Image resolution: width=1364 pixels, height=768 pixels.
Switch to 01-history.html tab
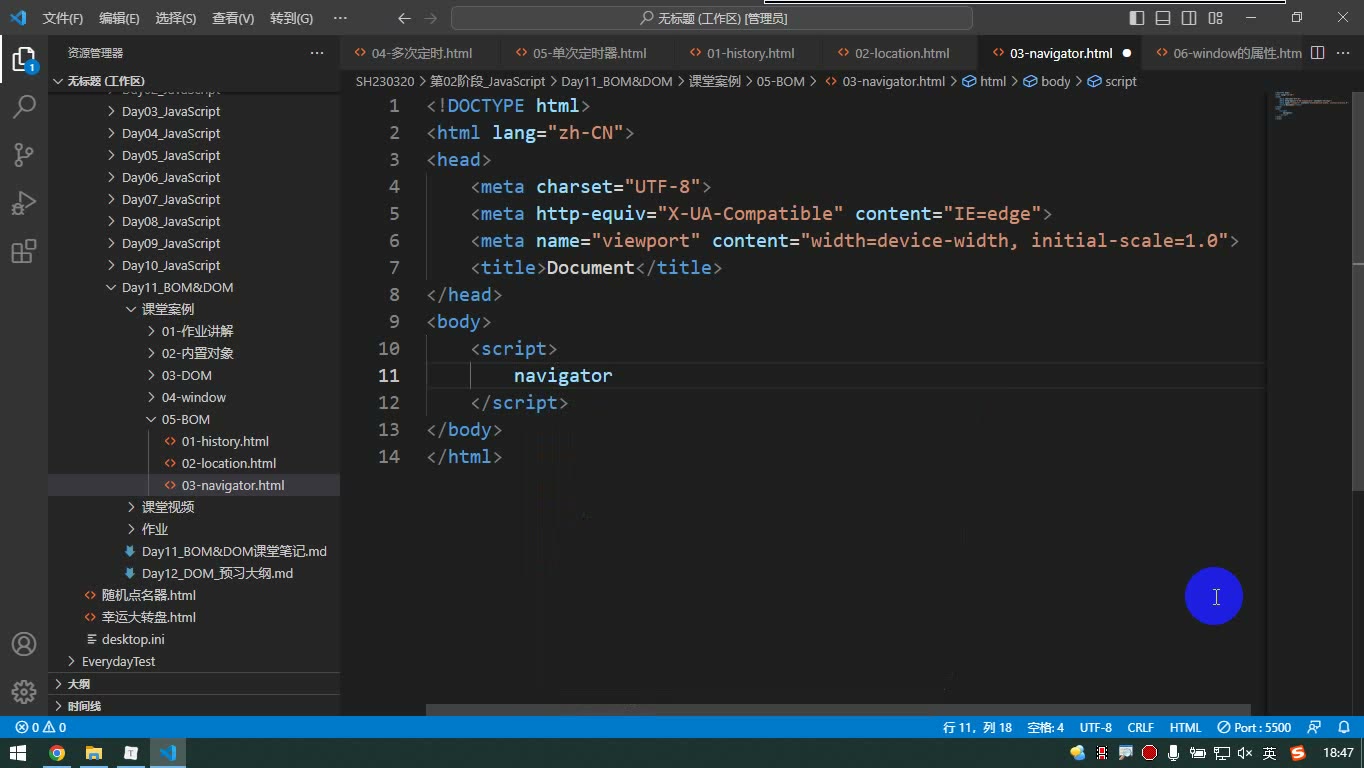(x=750, y=53)
